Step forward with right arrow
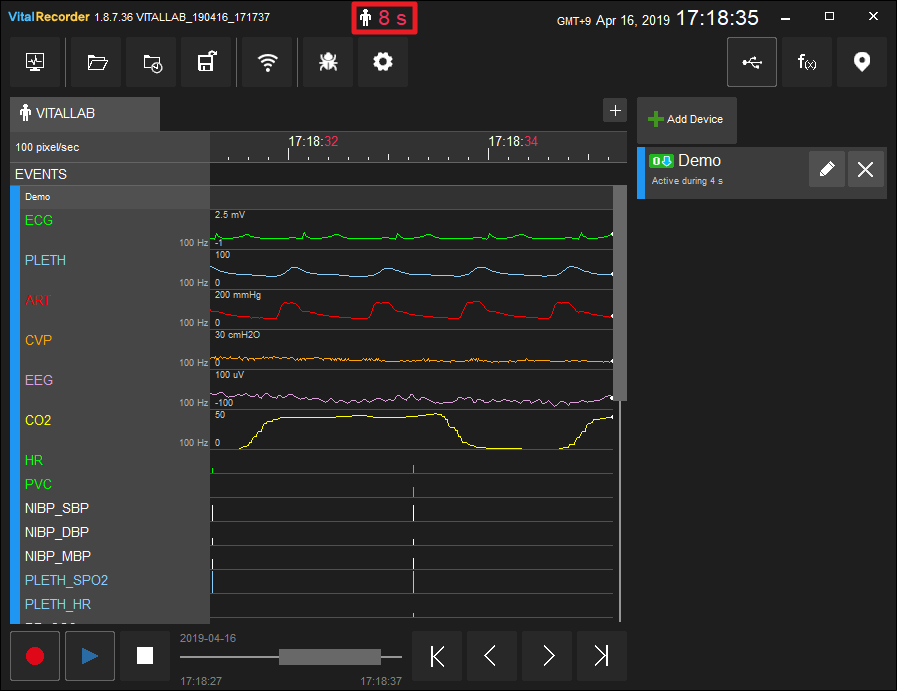Screen dimensions: 897x691 546,656
